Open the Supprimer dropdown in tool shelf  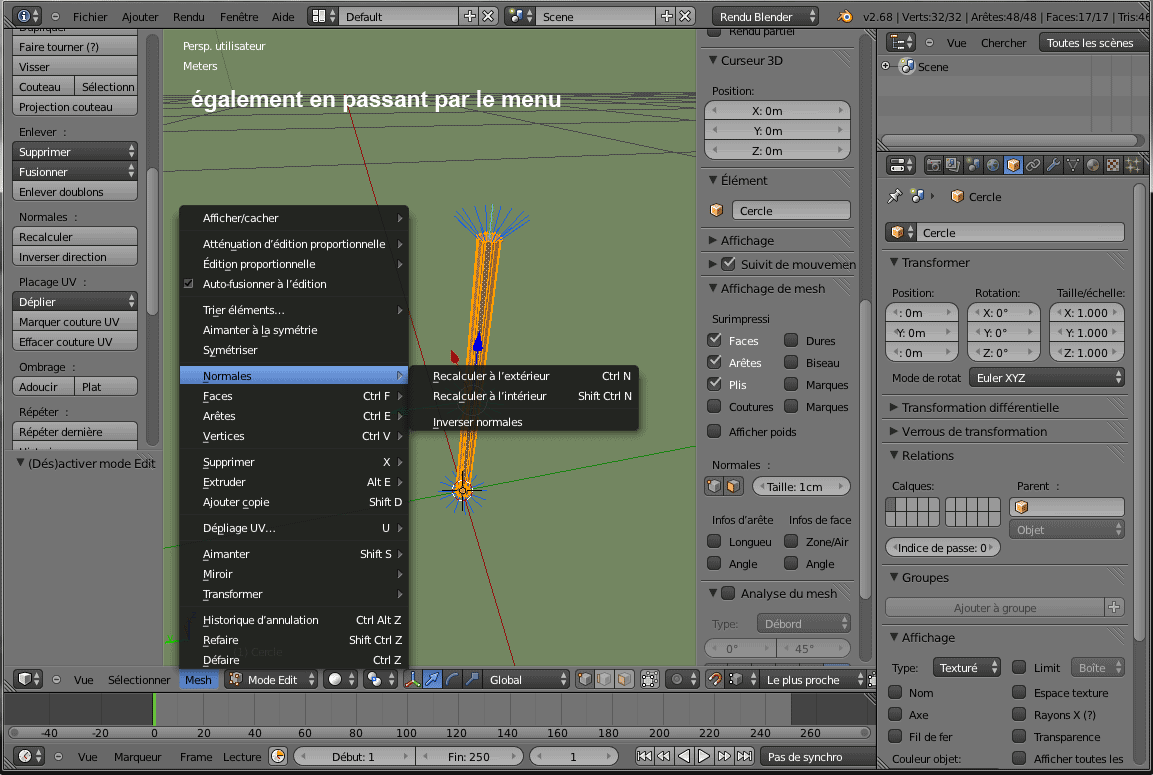click(75, 151)
